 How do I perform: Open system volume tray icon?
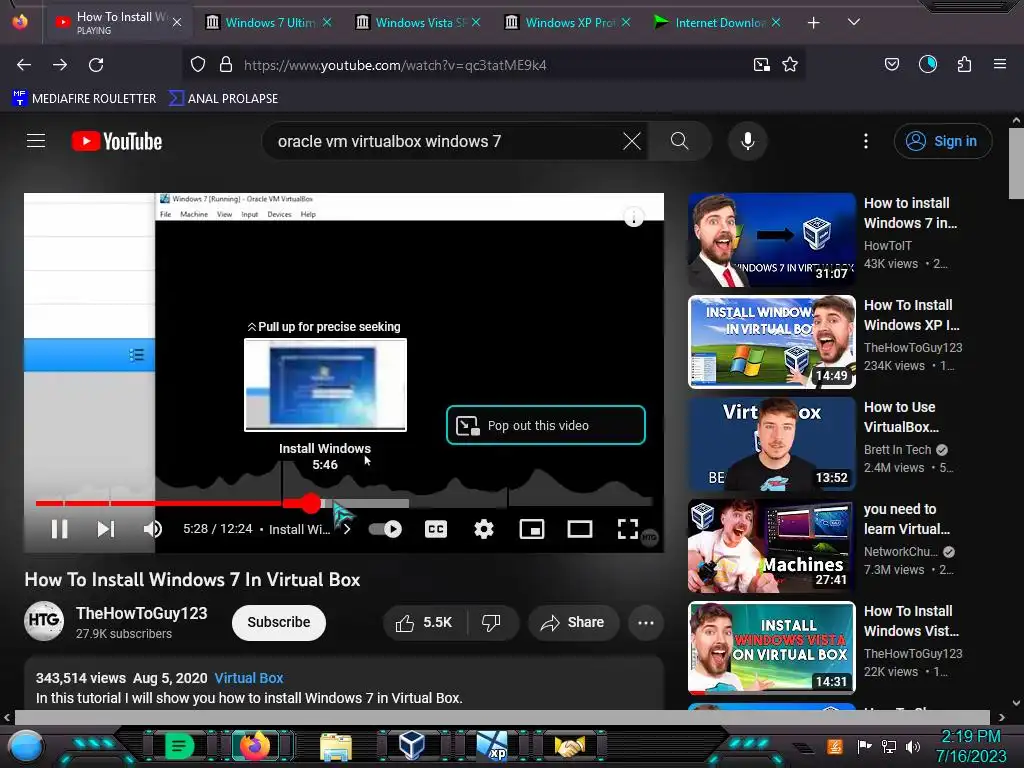[913, 746]
